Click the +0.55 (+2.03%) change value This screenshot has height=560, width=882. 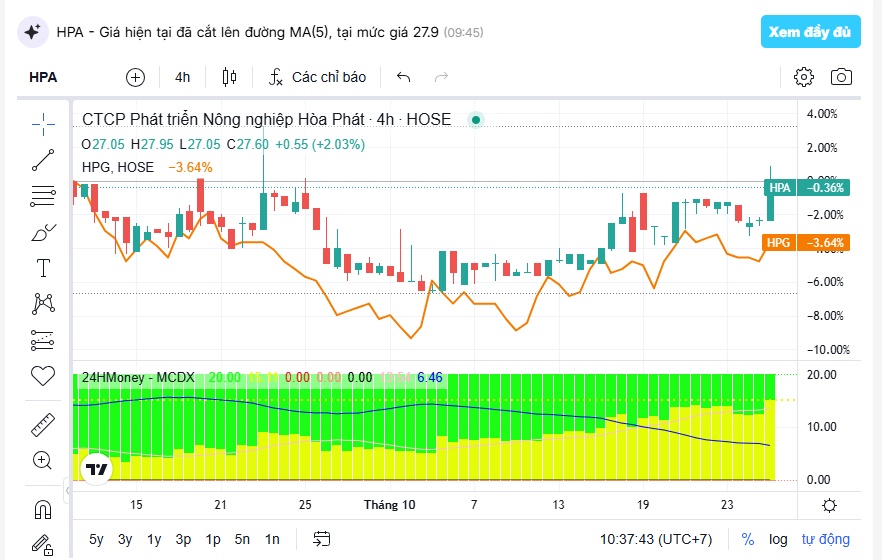tap(320, 144)
